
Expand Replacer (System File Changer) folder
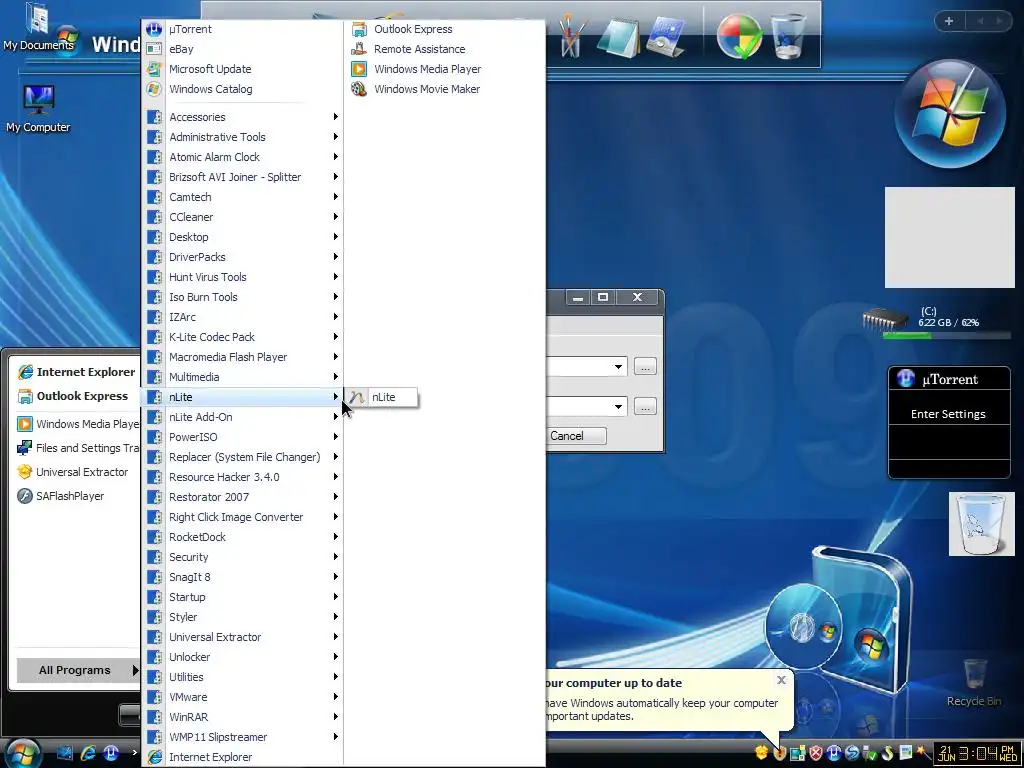click(242, 457)
